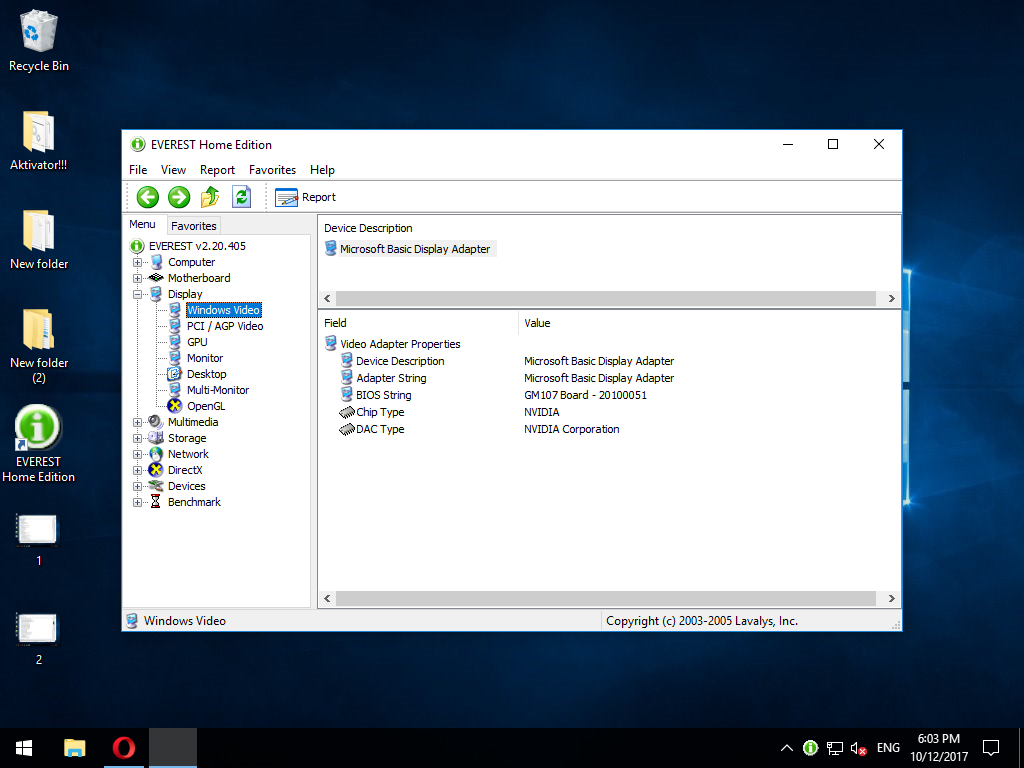Click the Report toolbar button
This screenshot has width=1024, height=768.
(x=305, y=197)
